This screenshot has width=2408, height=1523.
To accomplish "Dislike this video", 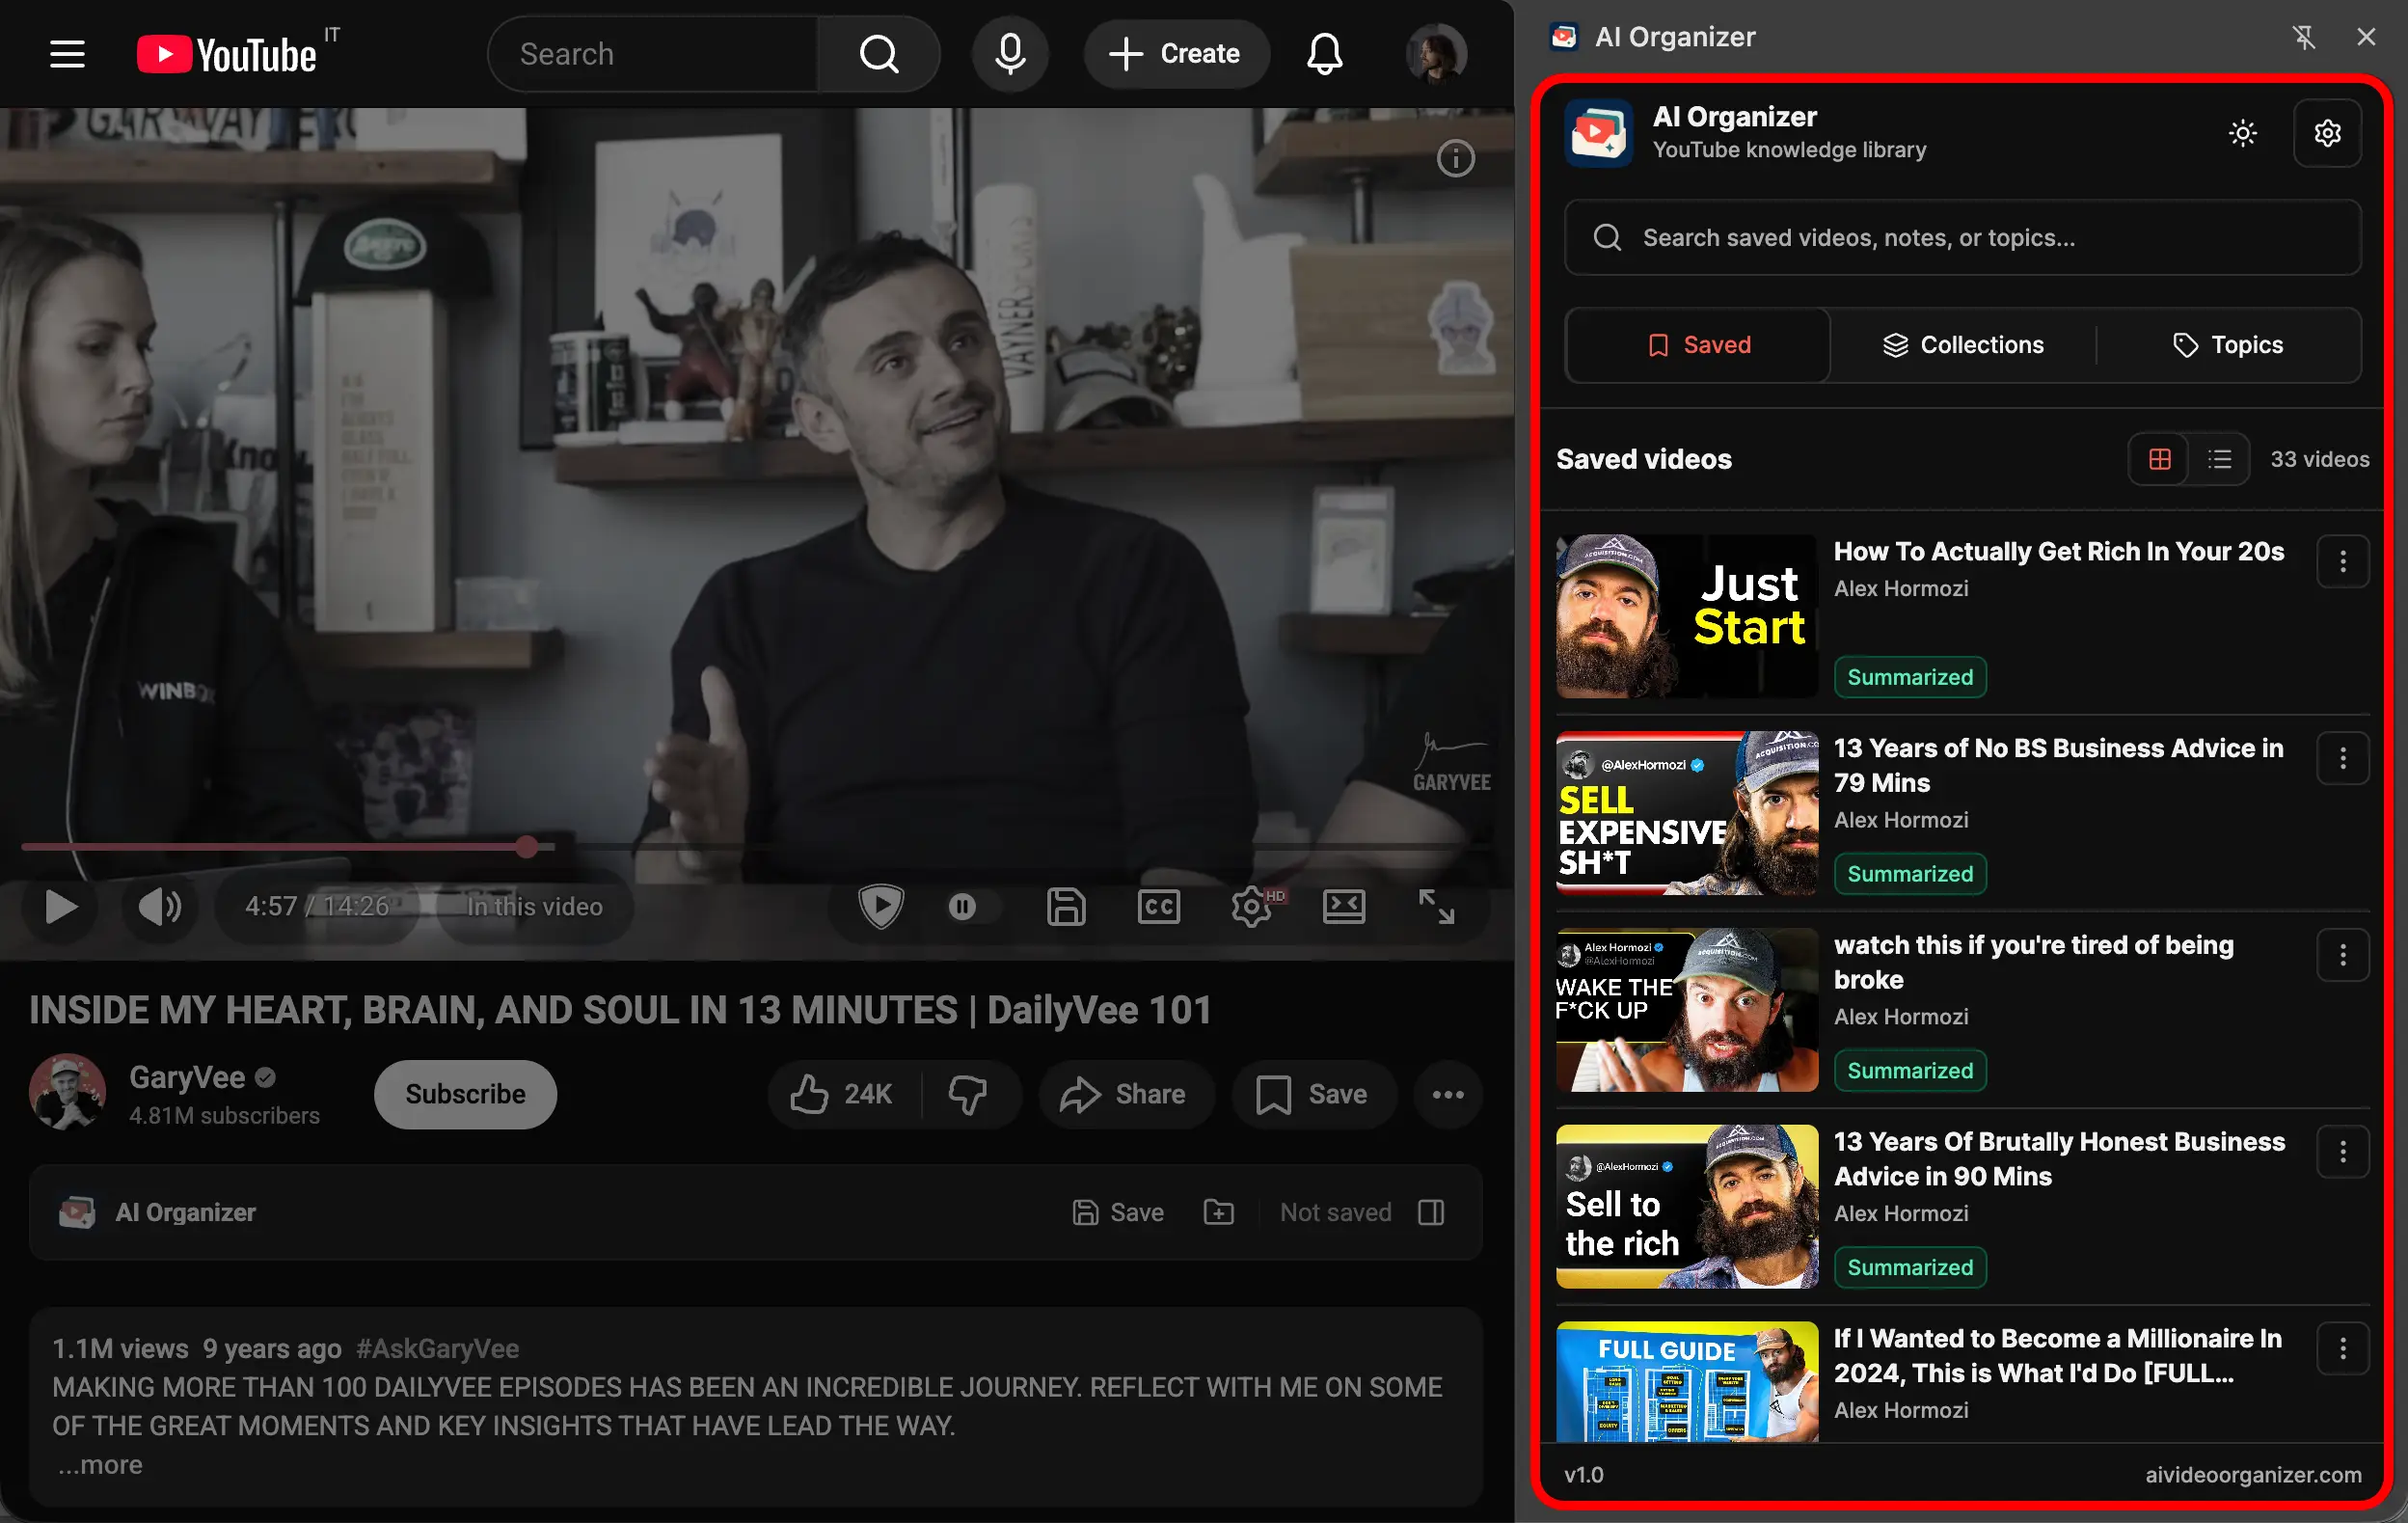I will pyautogui.click(x=967, y=1094).
